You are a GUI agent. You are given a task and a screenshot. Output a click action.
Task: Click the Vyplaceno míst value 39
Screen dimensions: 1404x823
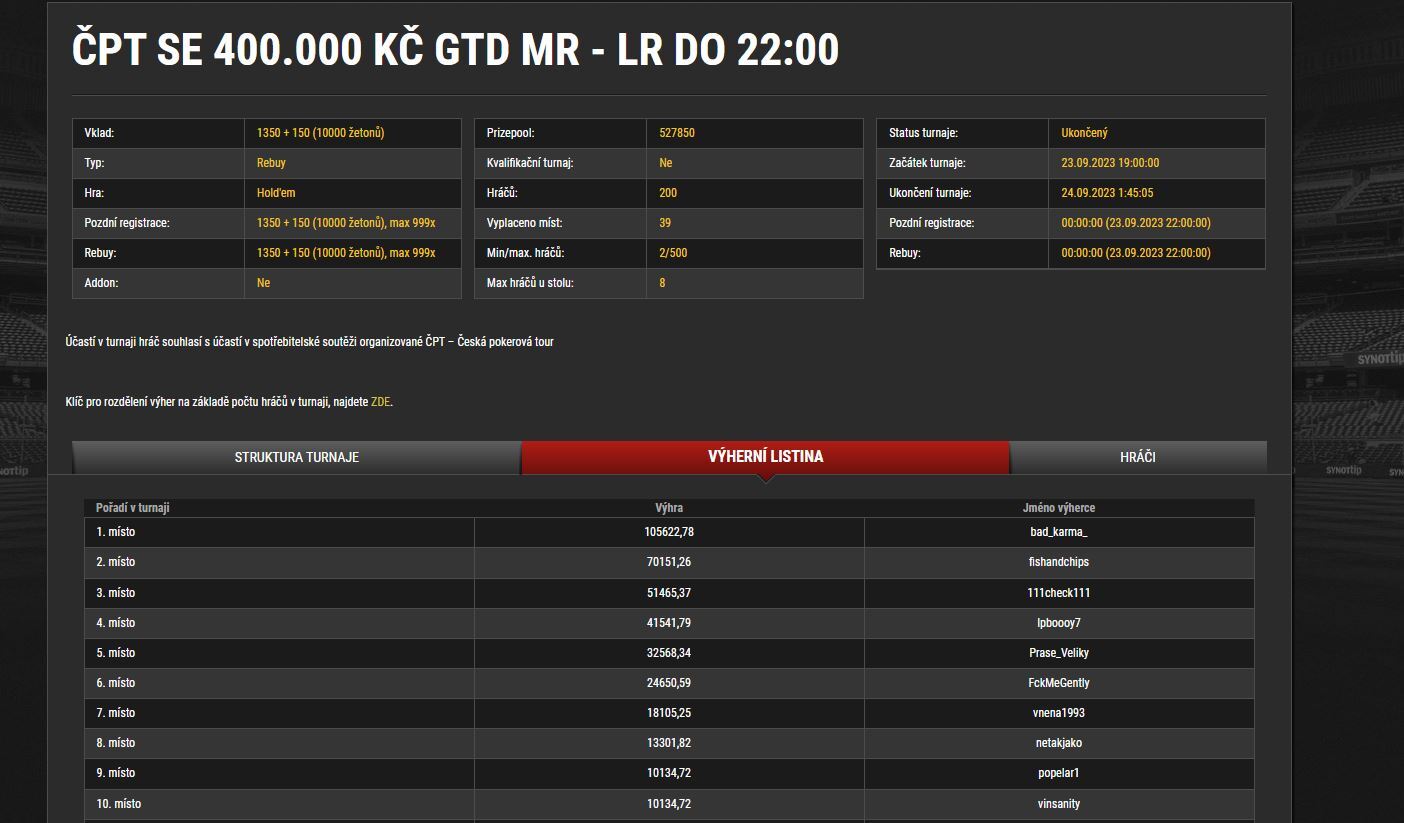coord(665,223)
